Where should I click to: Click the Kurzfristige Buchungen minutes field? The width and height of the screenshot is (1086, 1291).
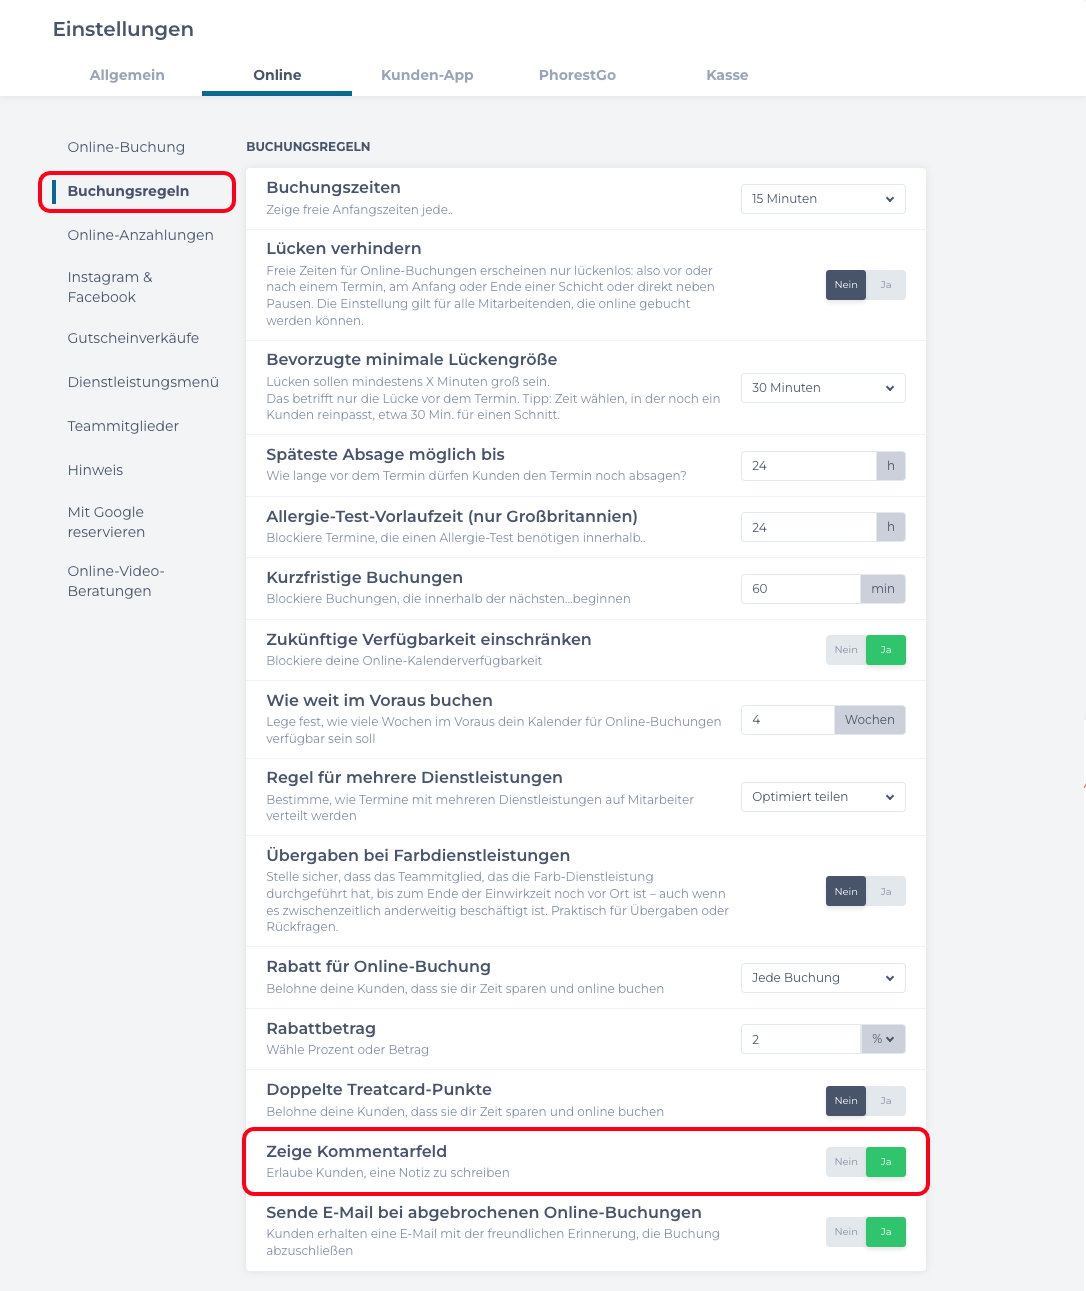pos(800,589)
